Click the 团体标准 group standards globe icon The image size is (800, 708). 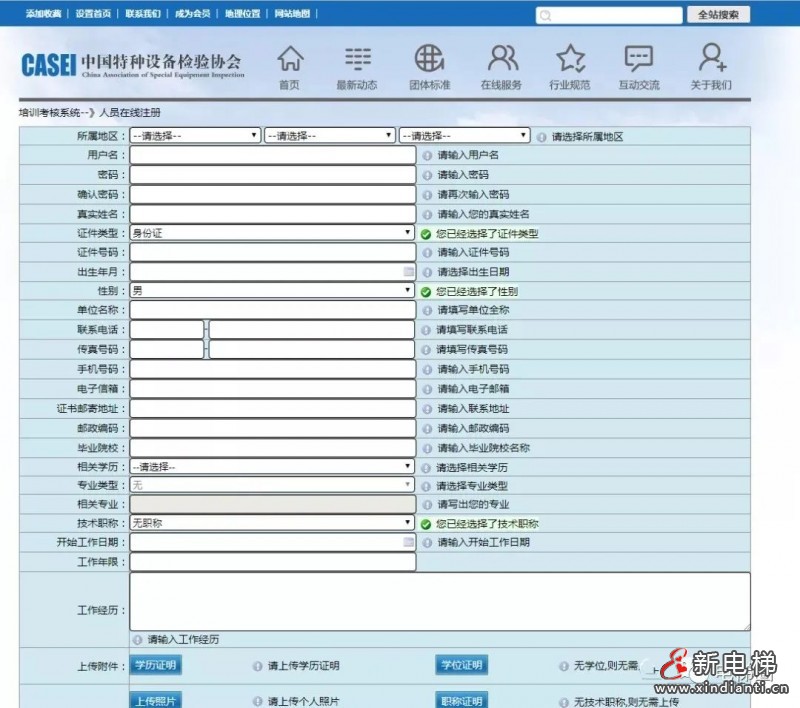pyautogui.click(x=428, y=60)
